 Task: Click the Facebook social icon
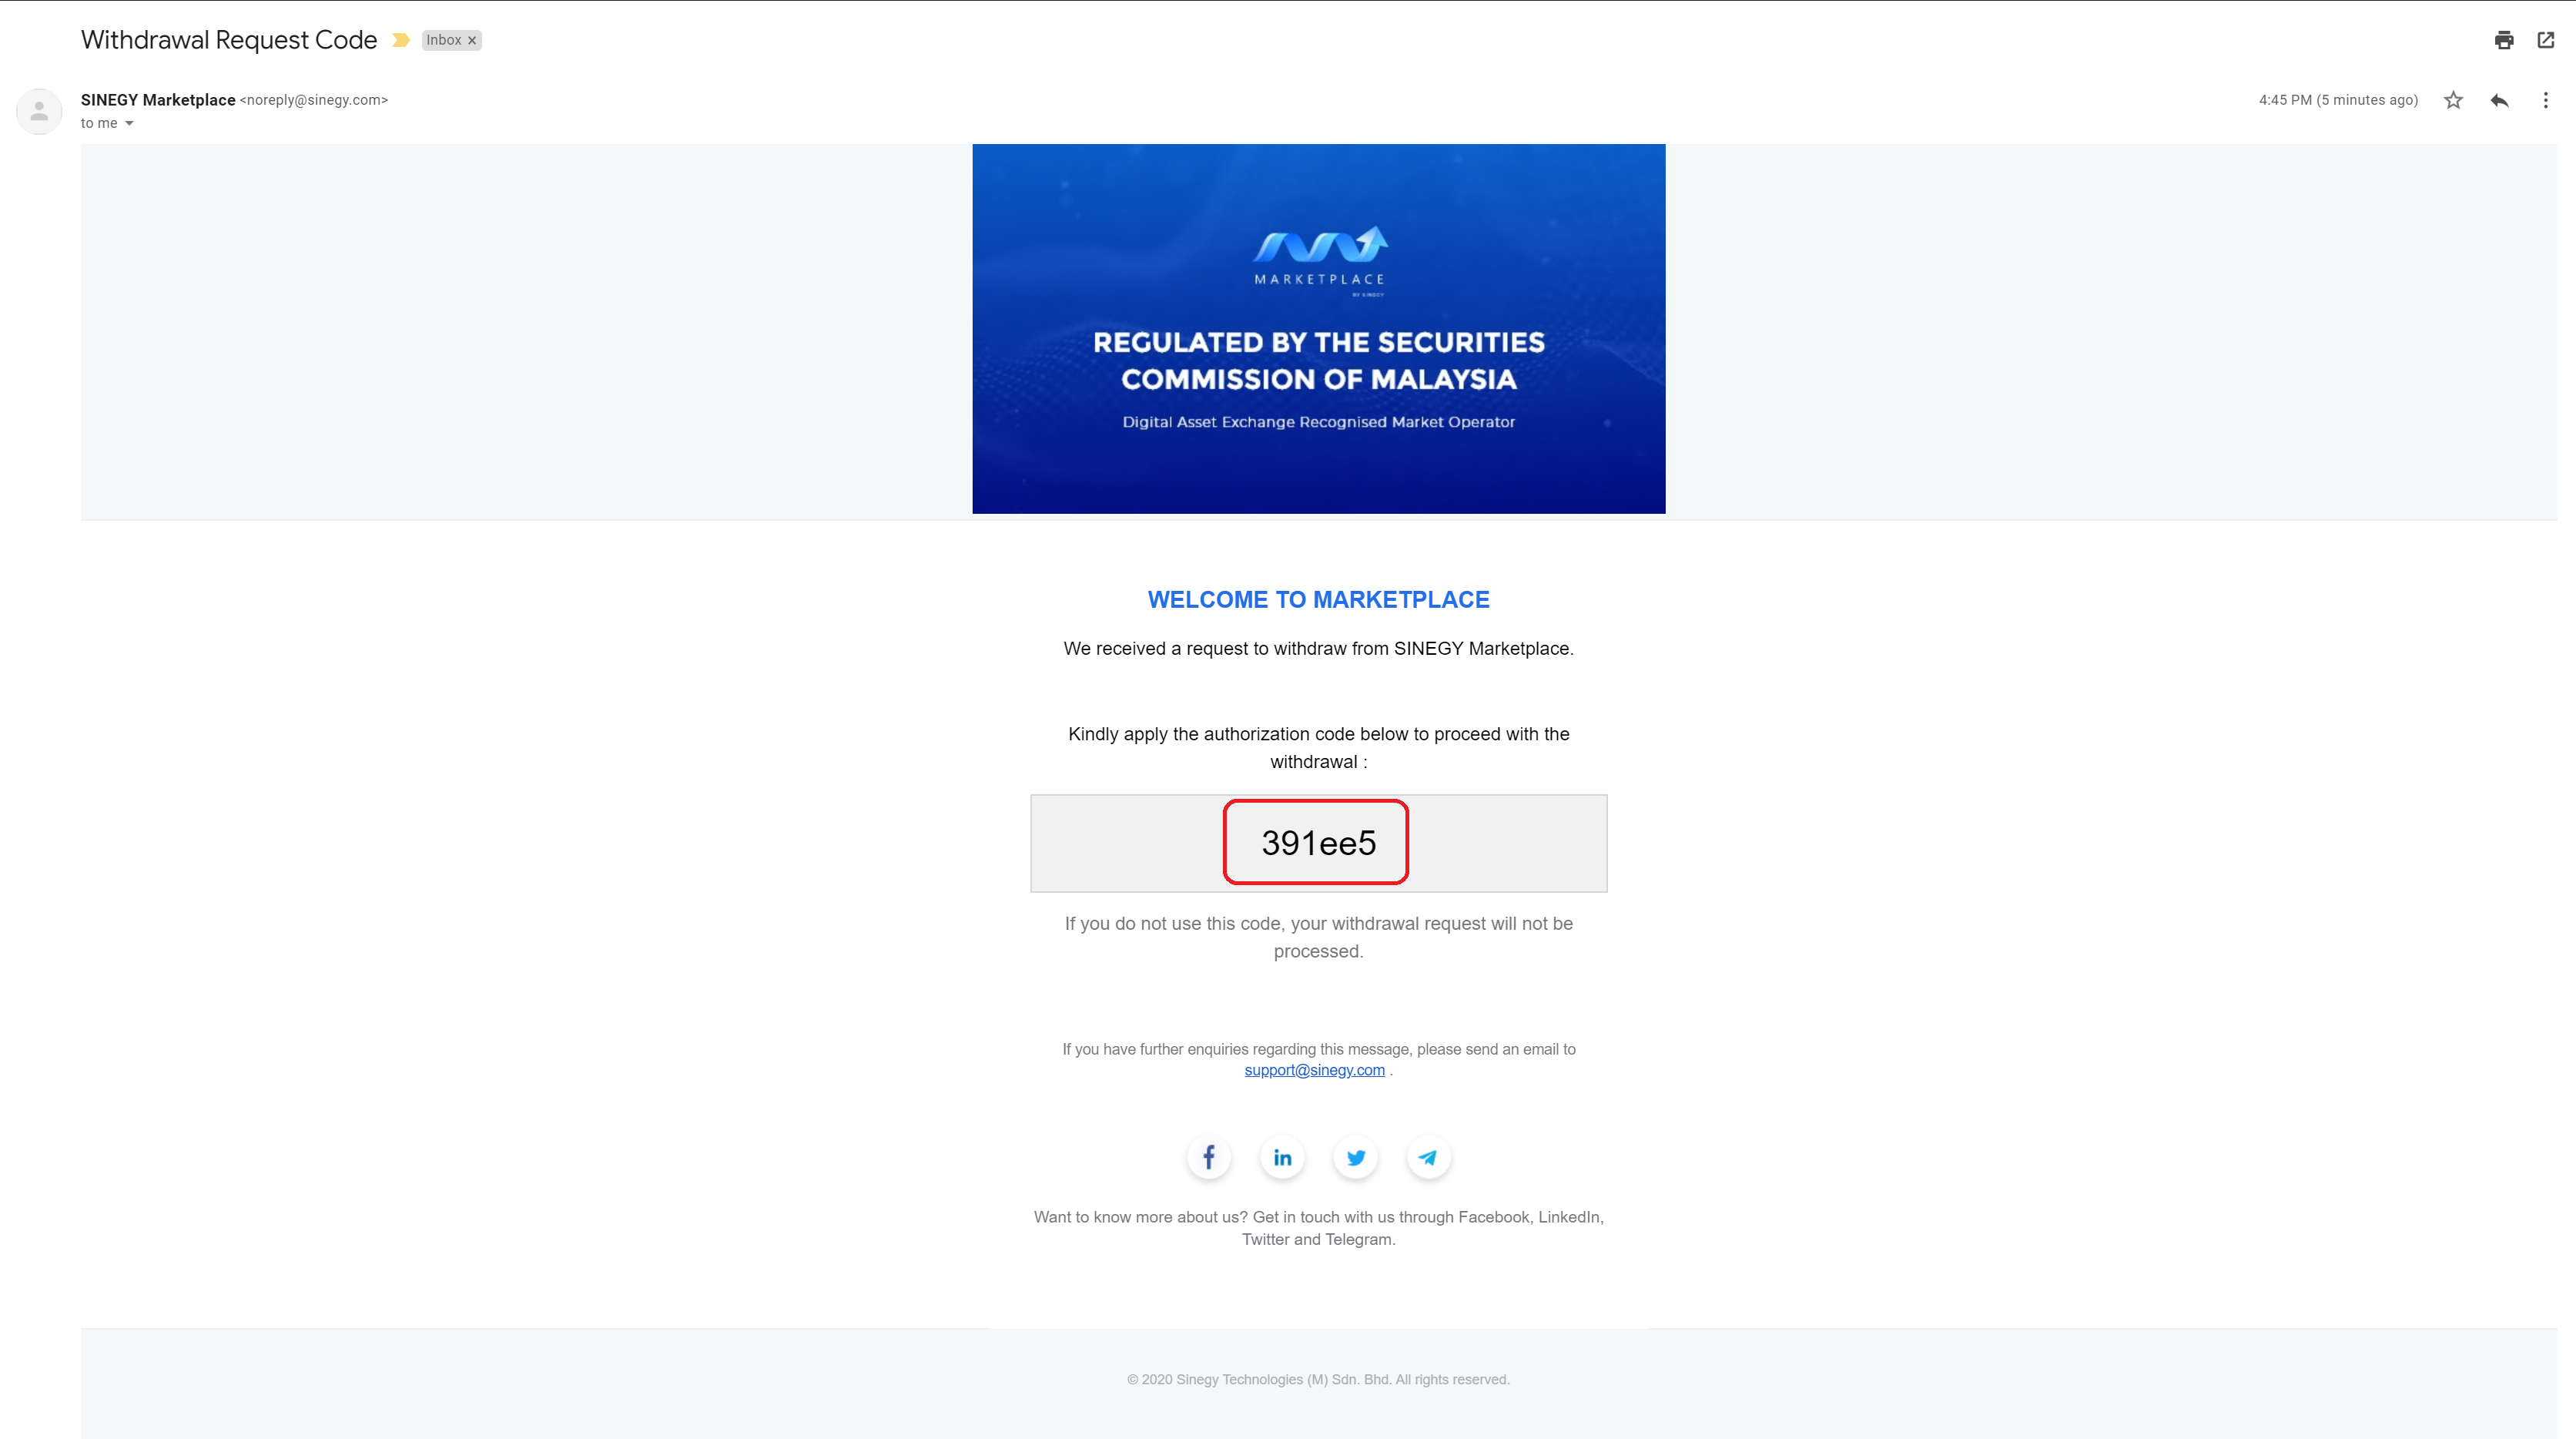[1208, 1158]
